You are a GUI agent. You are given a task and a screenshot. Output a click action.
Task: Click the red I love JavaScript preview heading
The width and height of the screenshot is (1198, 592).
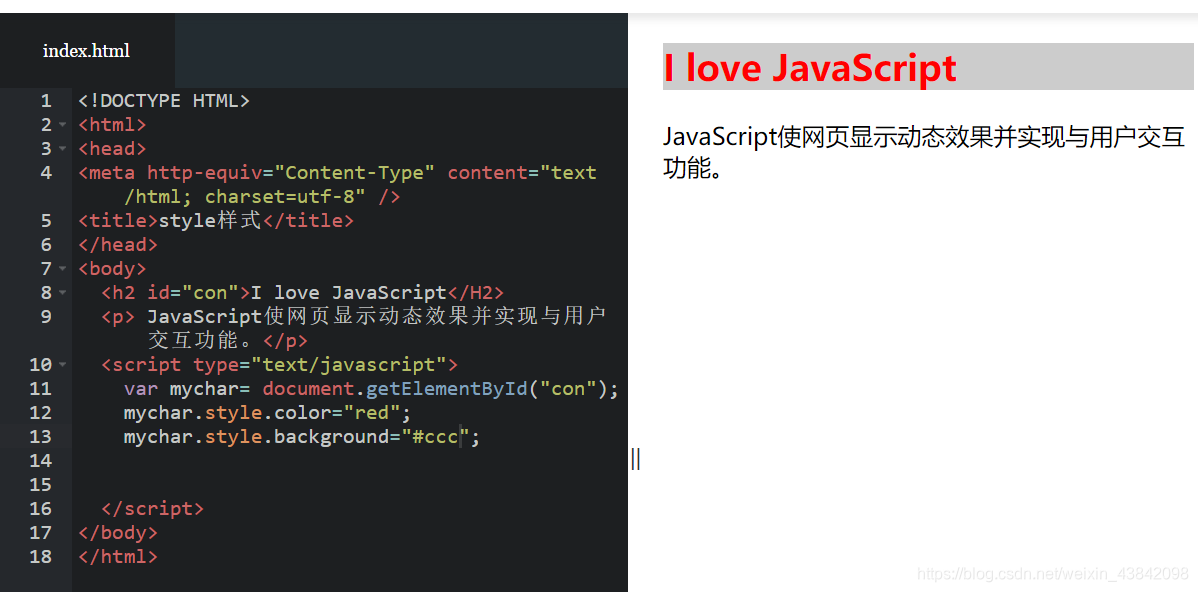pos(810,67)
